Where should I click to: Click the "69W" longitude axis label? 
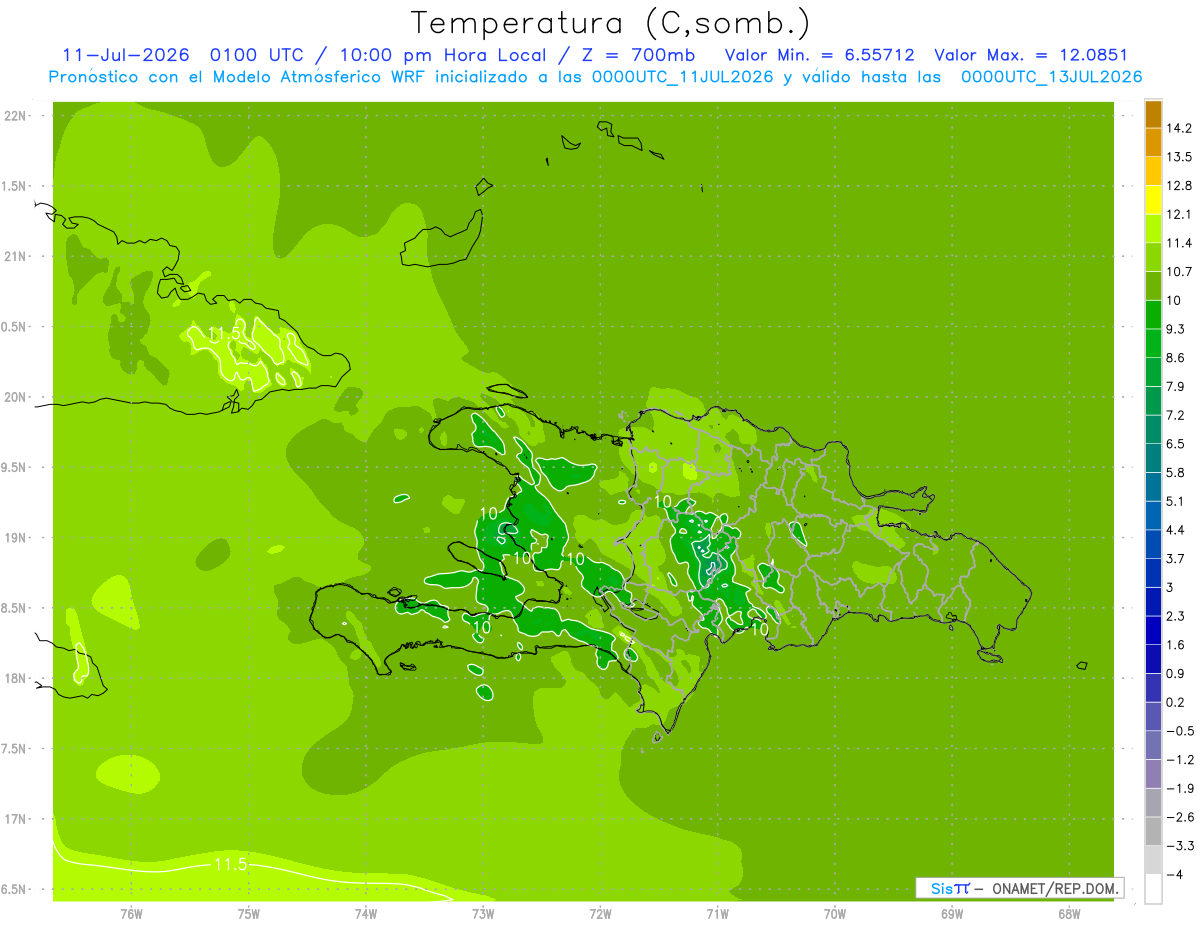952,914
